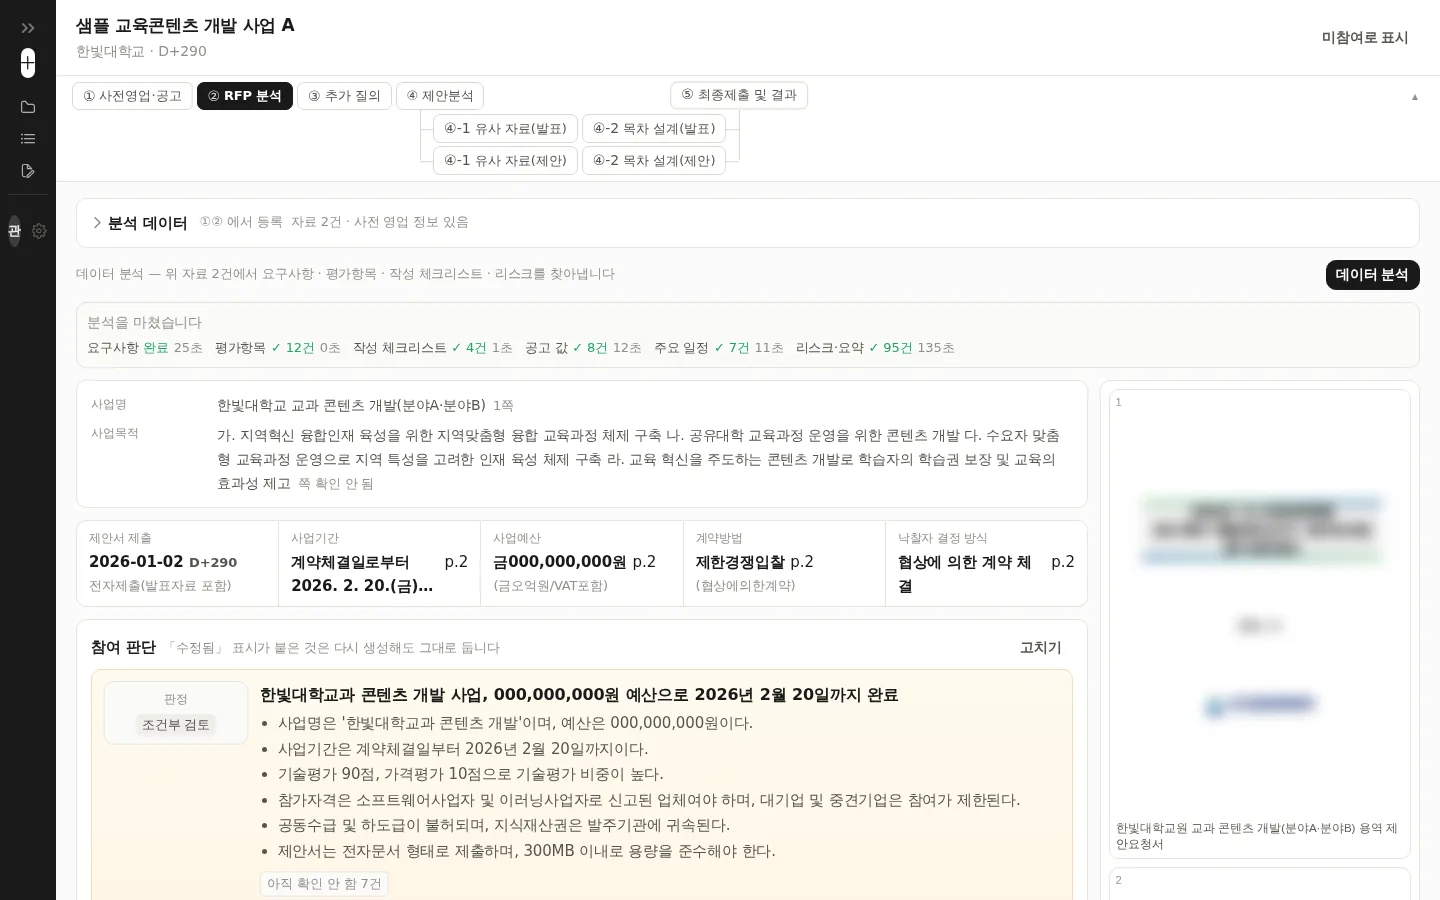Click the 리스크·요약 ✓ 95건 status
The height and width of the screenshot is (900, 1440).
point(875,348)
